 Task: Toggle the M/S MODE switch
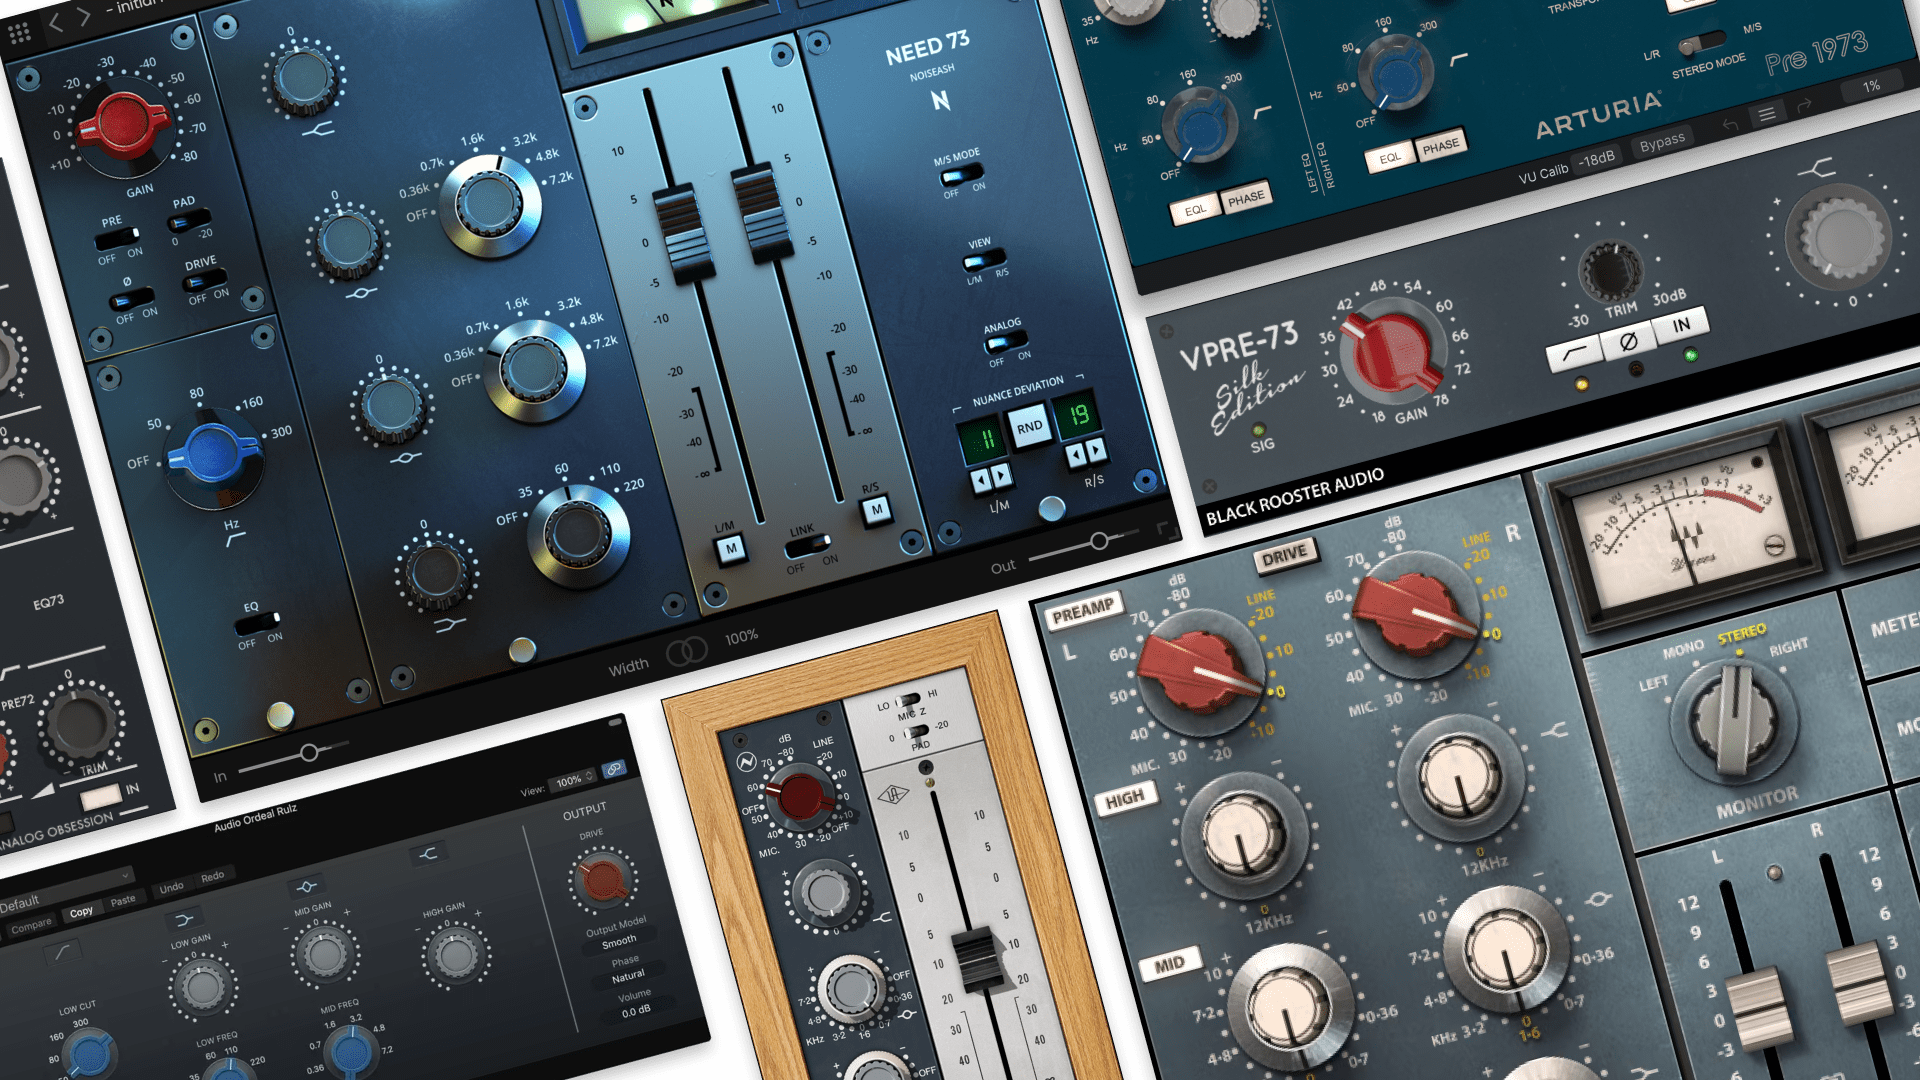962,175
